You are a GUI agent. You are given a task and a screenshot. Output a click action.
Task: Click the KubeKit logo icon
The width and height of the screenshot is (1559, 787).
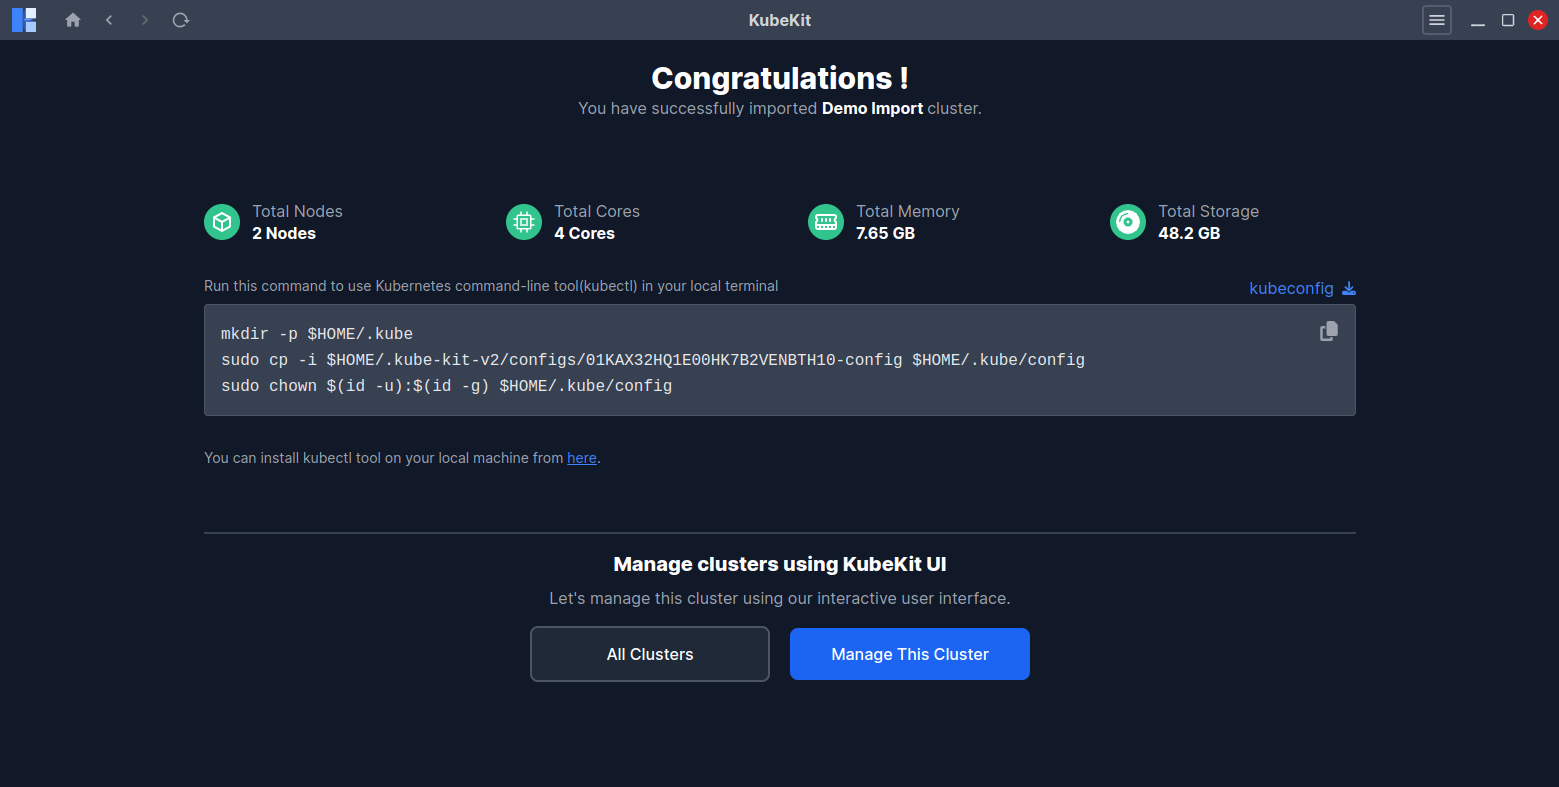tap(24, 20)
